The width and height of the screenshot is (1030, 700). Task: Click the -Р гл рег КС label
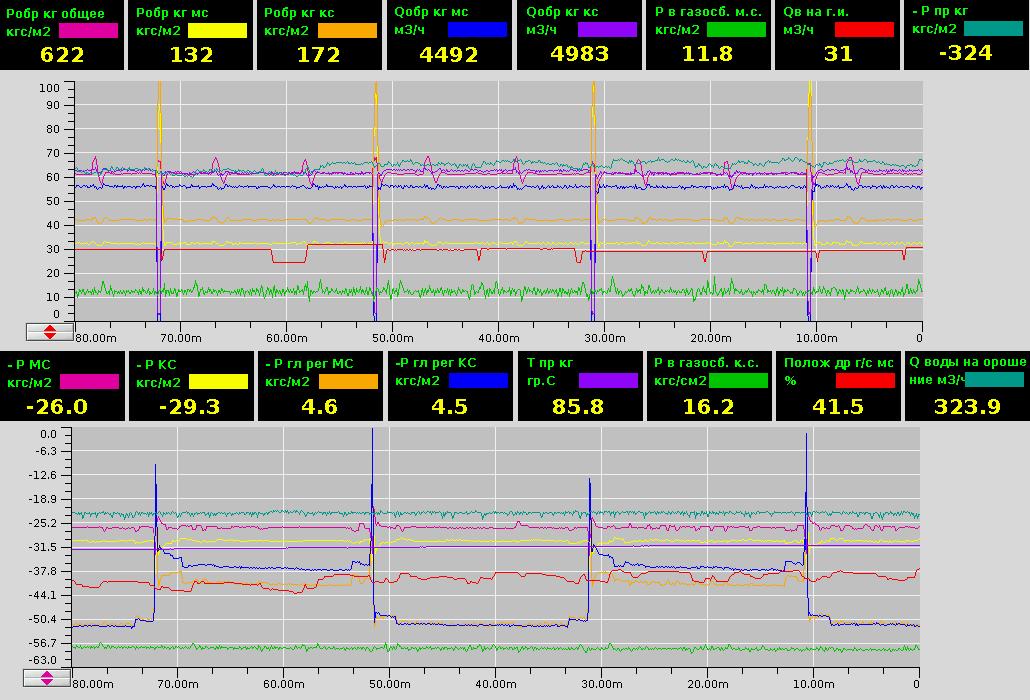pyautogui.click(x=437, y=363)
